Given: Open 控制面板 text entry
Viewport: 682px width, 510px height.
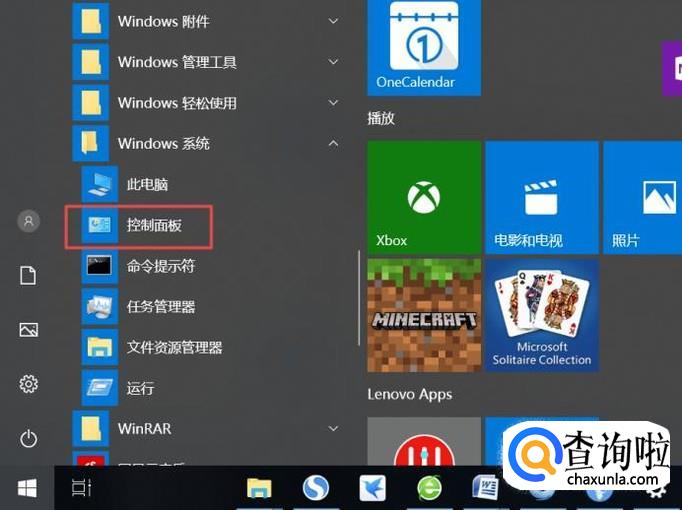Looking at the screenshot, I should [154, 225].
